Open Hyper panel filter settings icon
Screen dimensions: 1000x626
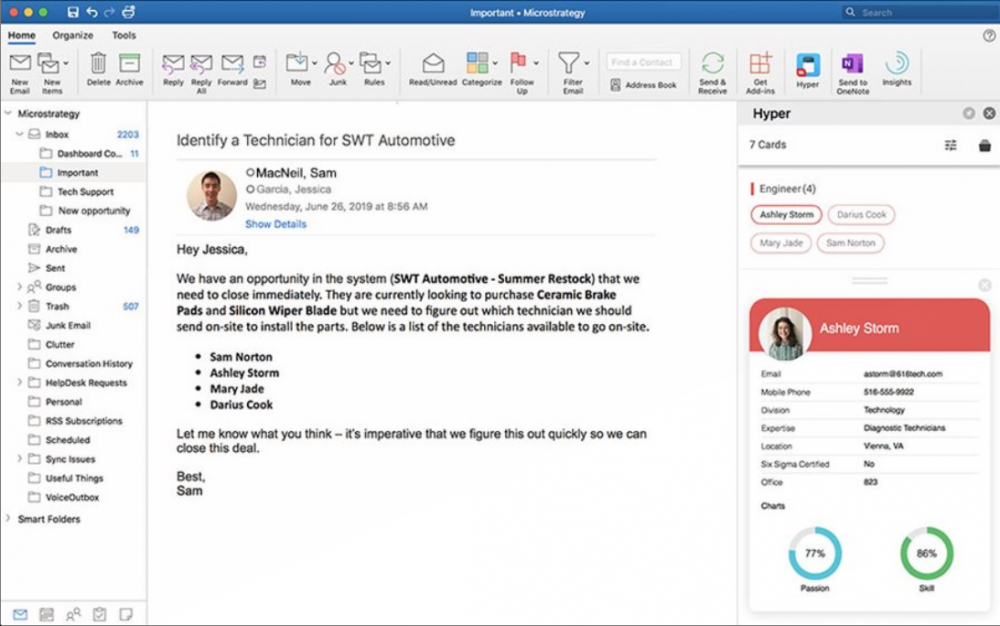tap(950, 145)
